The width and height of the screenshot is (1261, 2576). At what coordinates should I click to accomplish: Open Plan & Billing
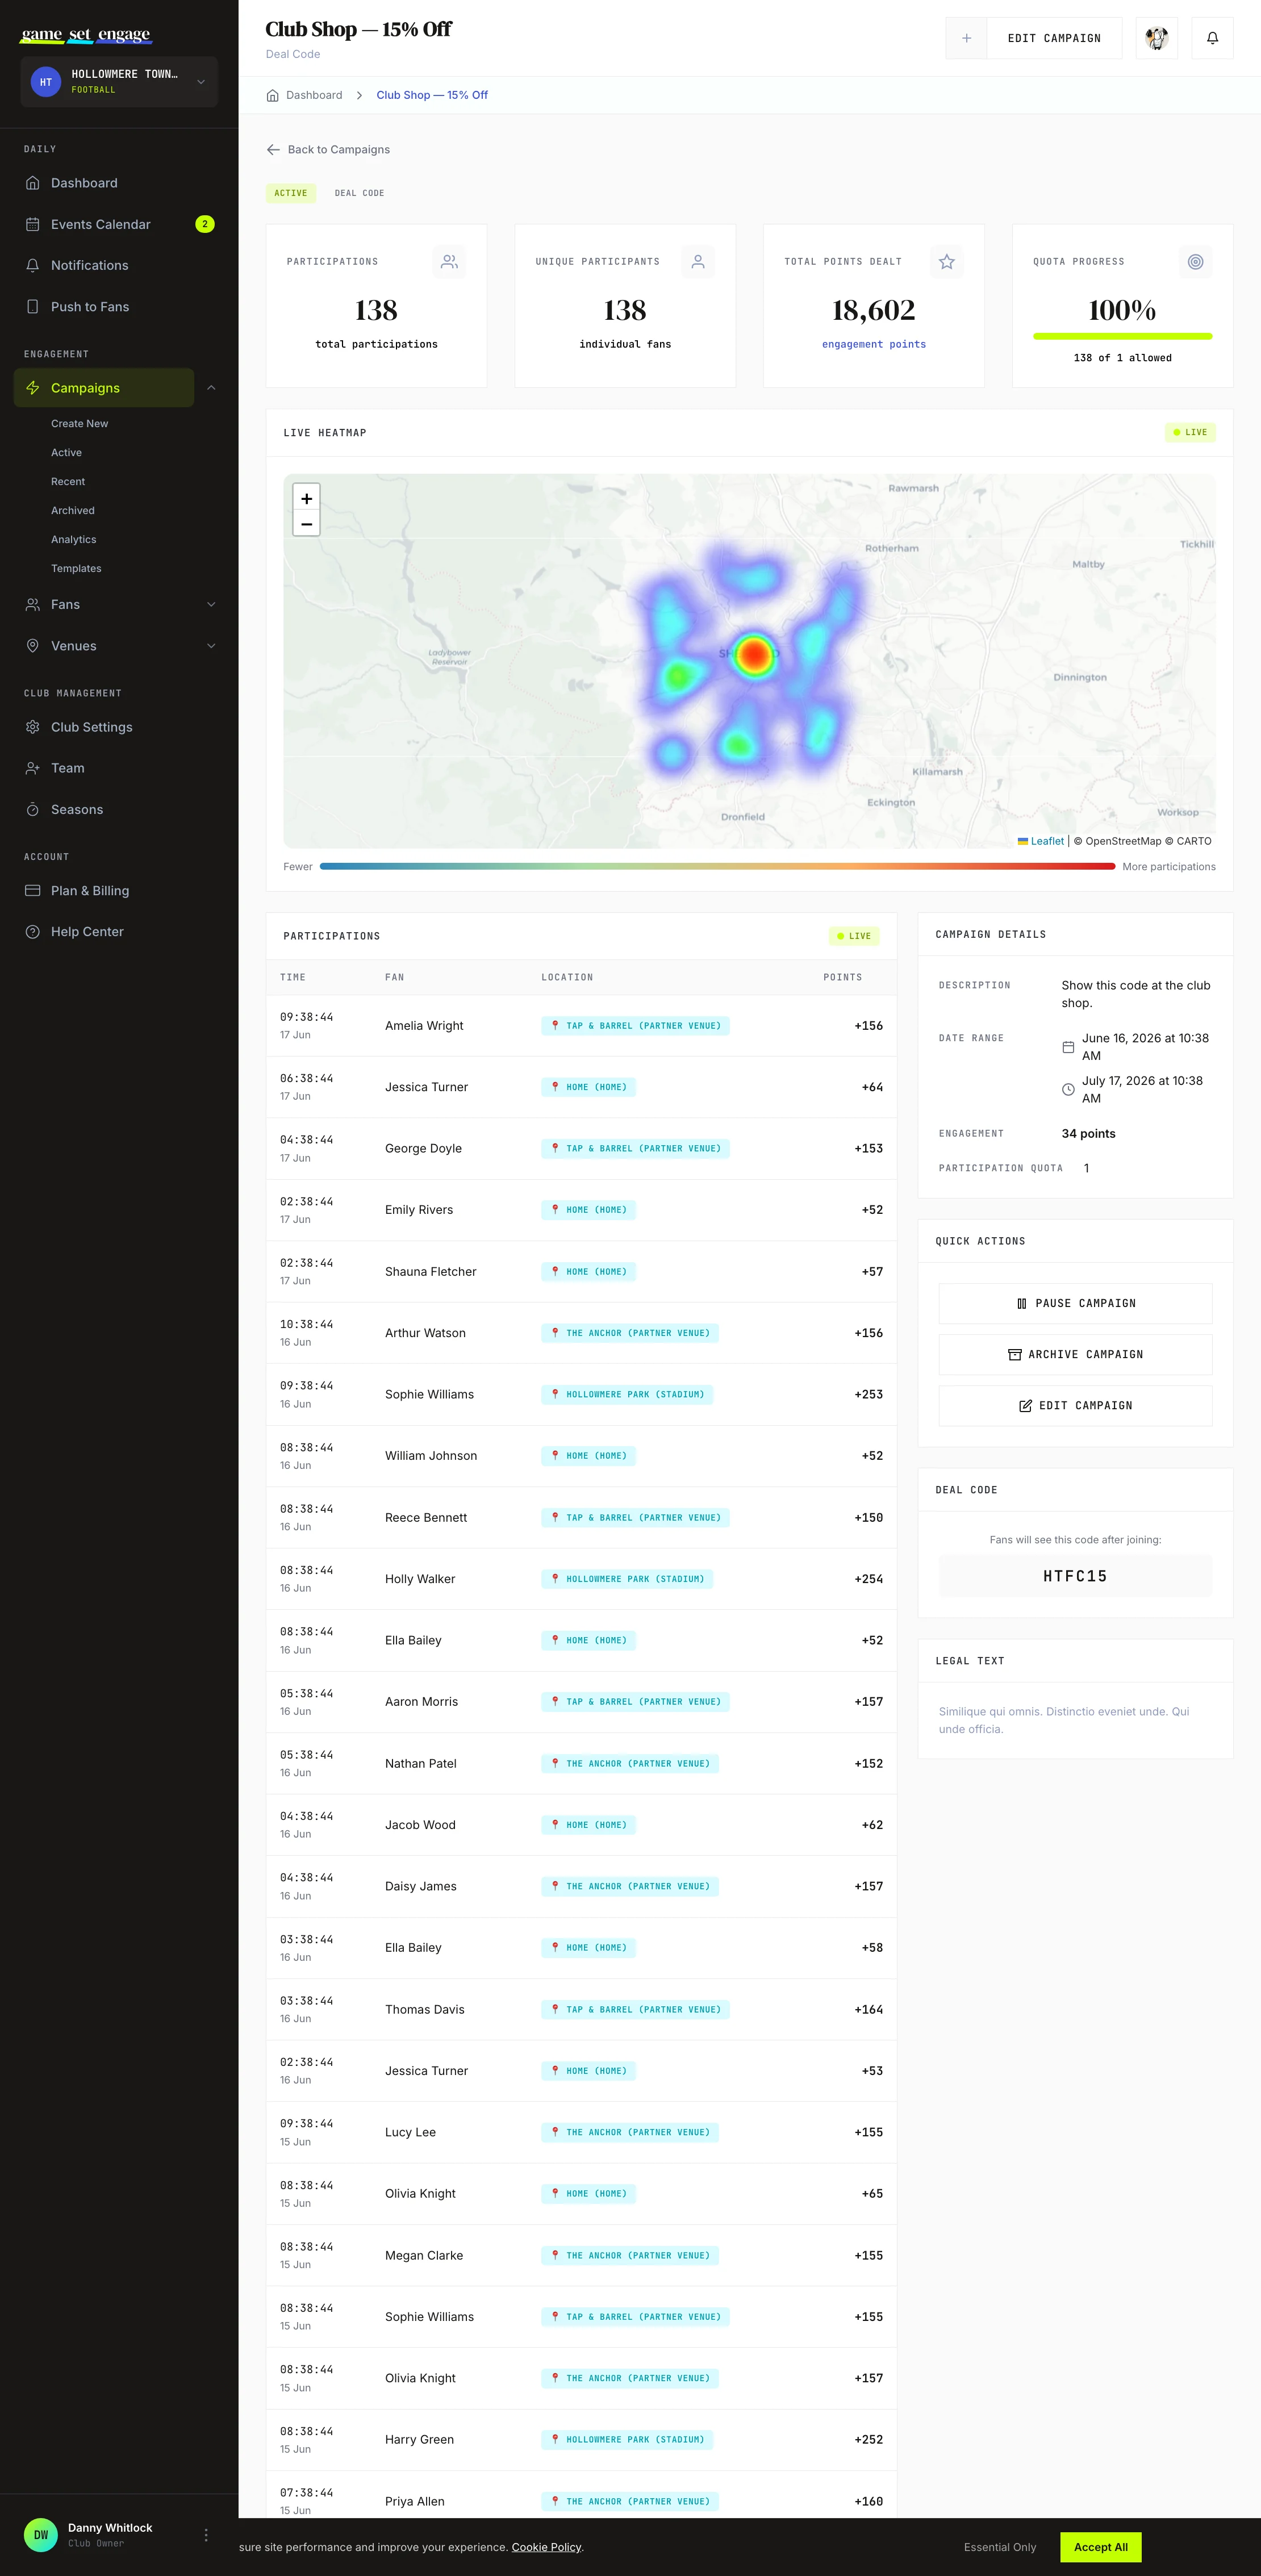pyautogui.click(x=118, y=891)
